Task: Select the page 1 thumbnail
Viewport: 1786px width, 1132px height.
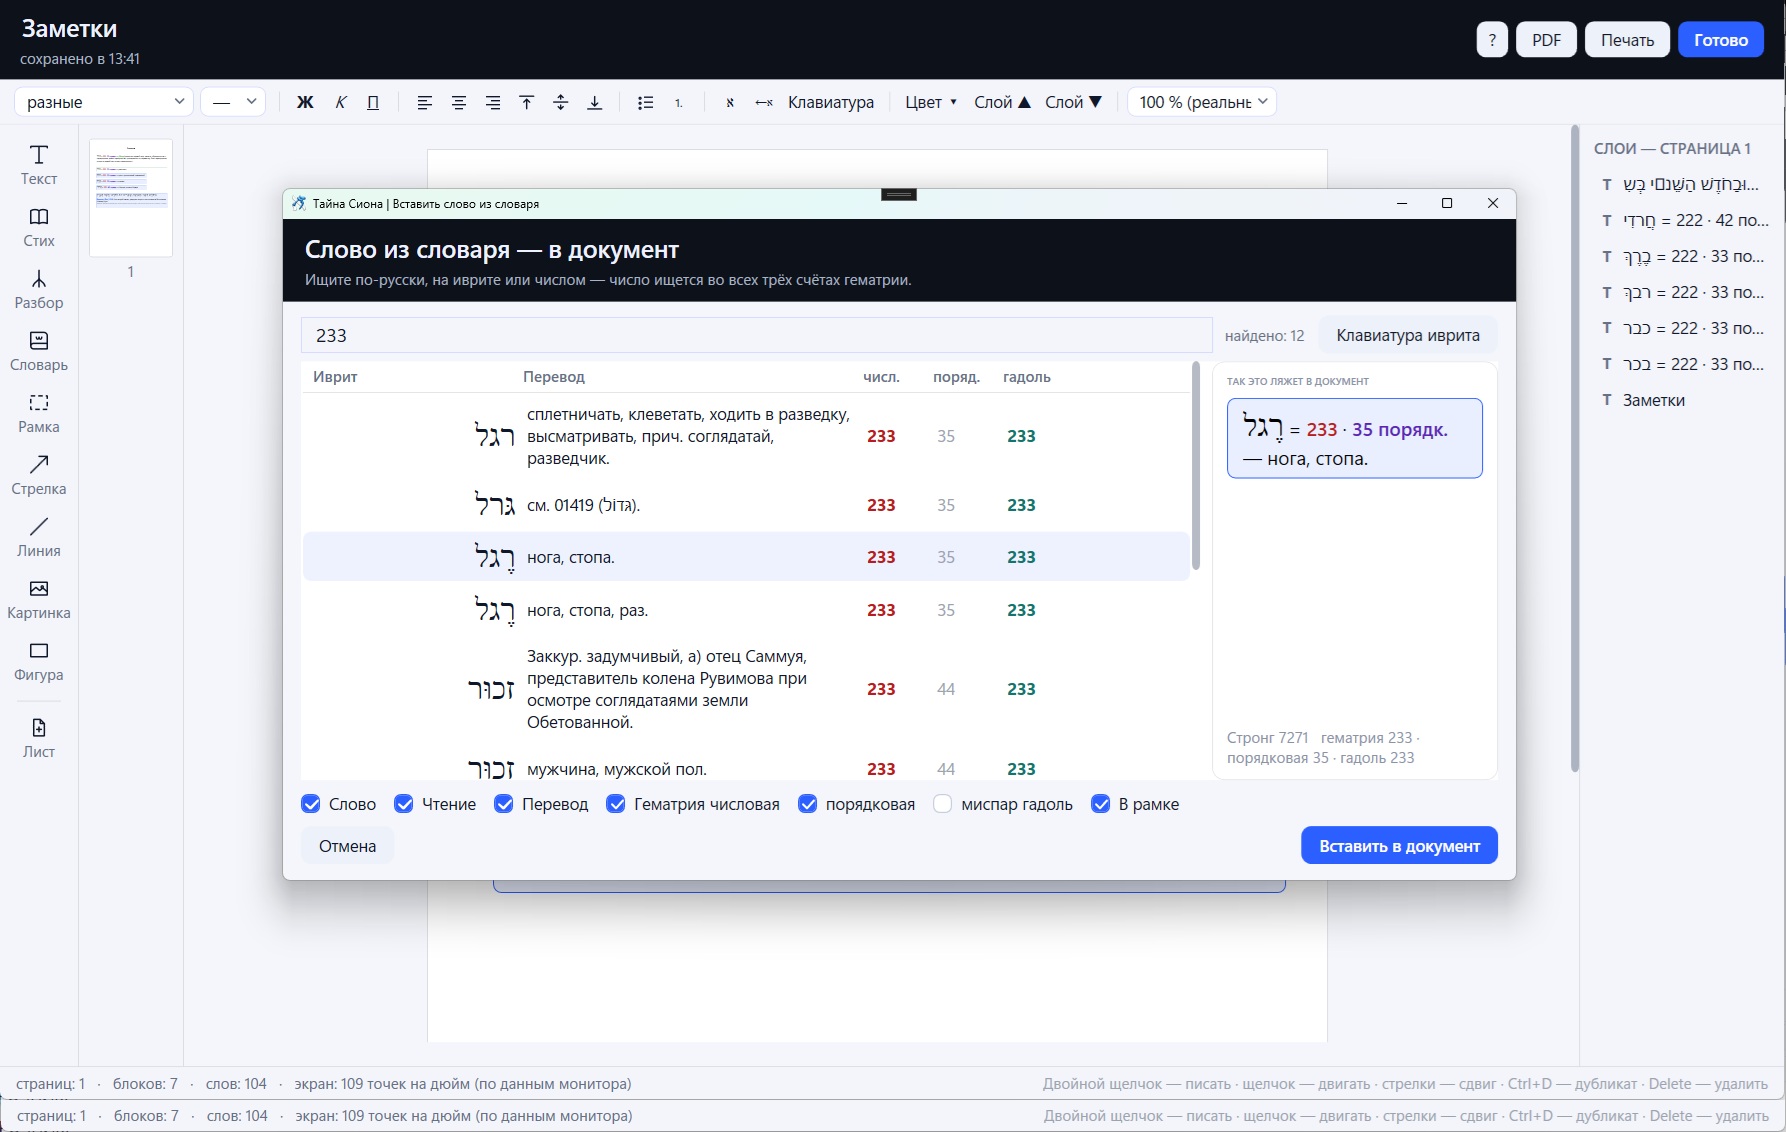Action: point(131,198)
